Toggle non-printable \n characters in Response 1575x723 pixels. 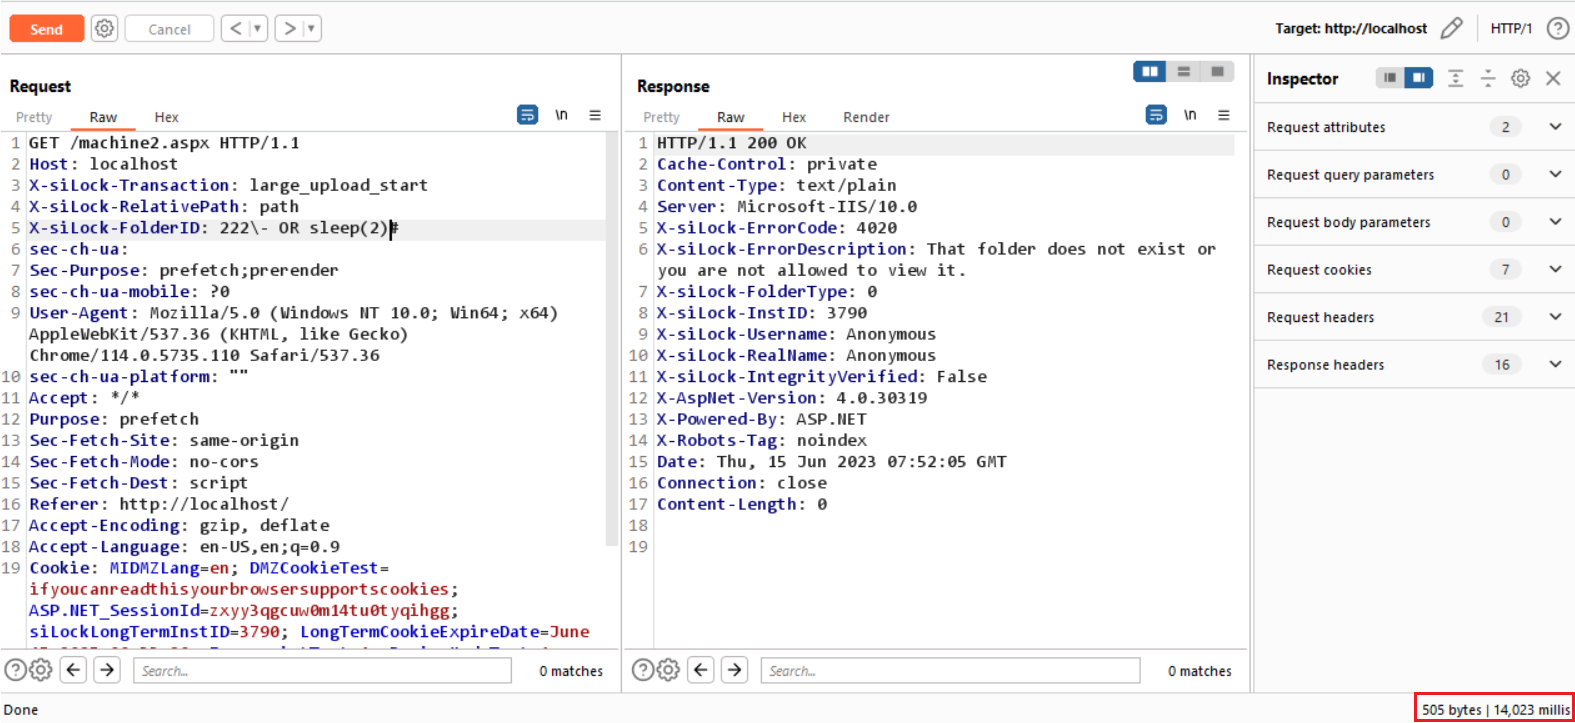[1190, 115]
